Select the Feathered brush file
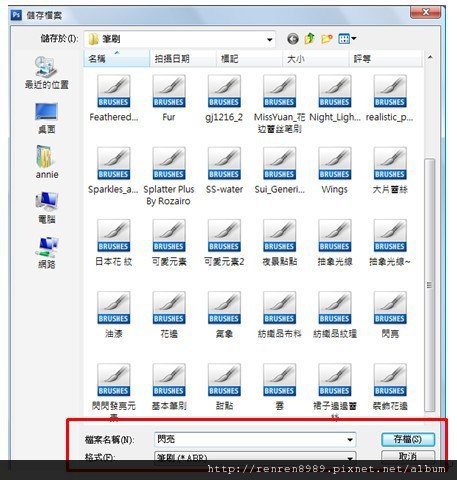Screen dimensions: 457x480 (113, 99)
